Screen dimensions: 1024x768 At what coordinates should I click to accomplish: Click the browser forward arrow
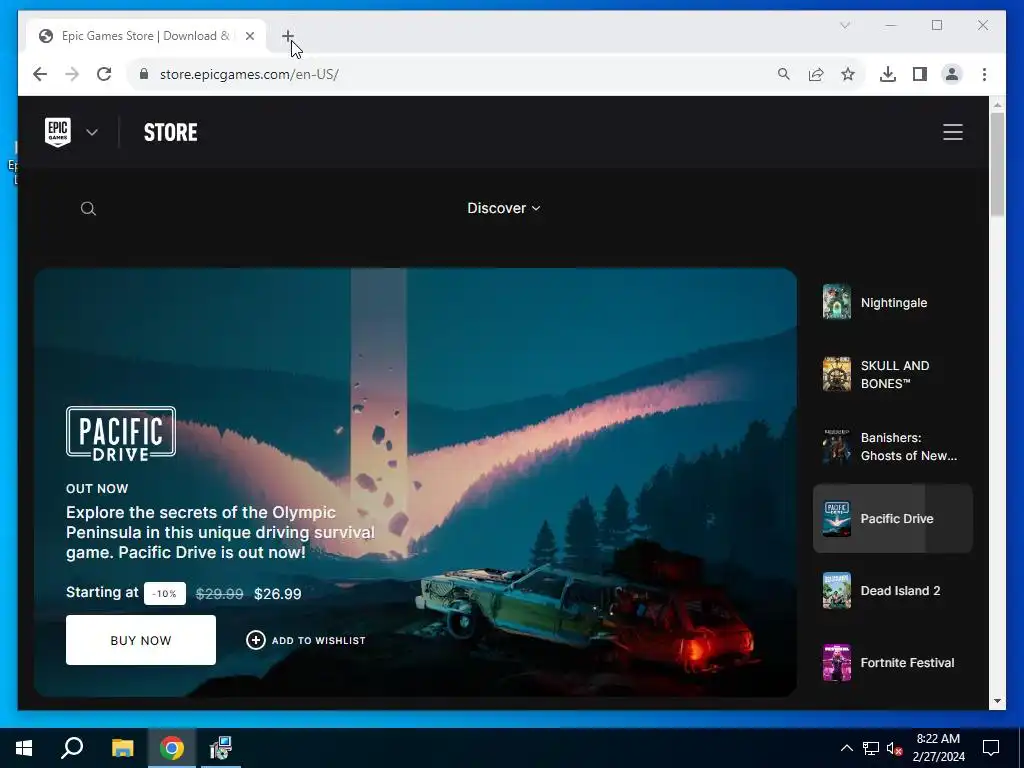click(x=72, y=74)
